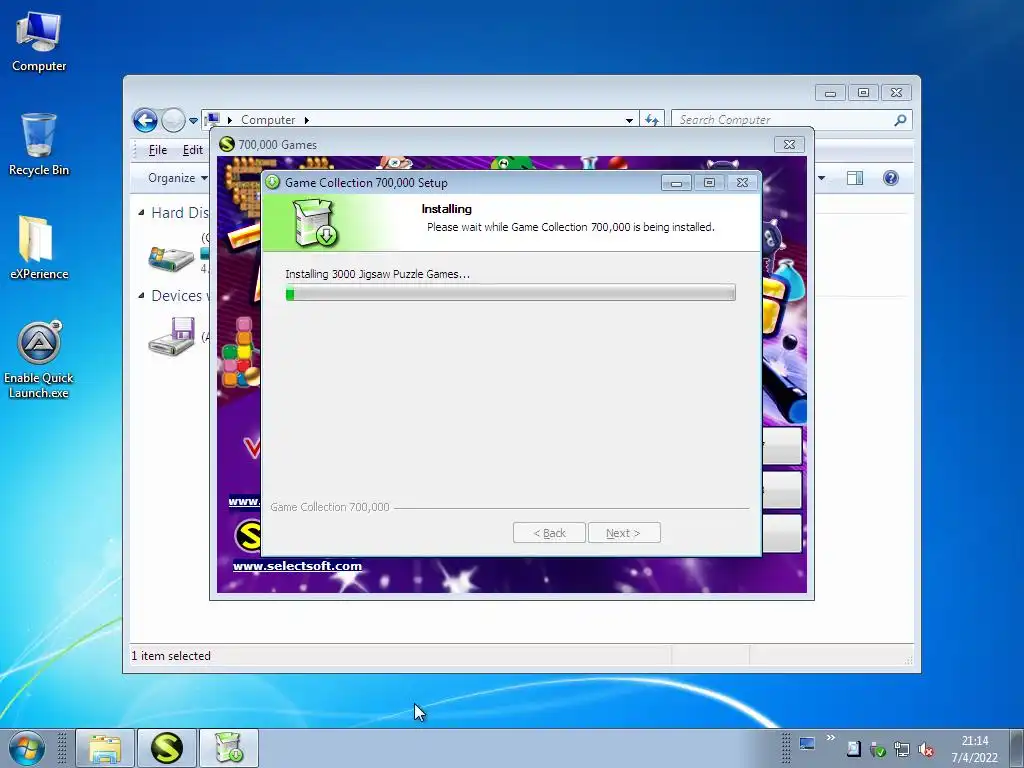This screenshot has width=1024, height=768.
Task: Click '1 item selected' status text
Action: 171,656
